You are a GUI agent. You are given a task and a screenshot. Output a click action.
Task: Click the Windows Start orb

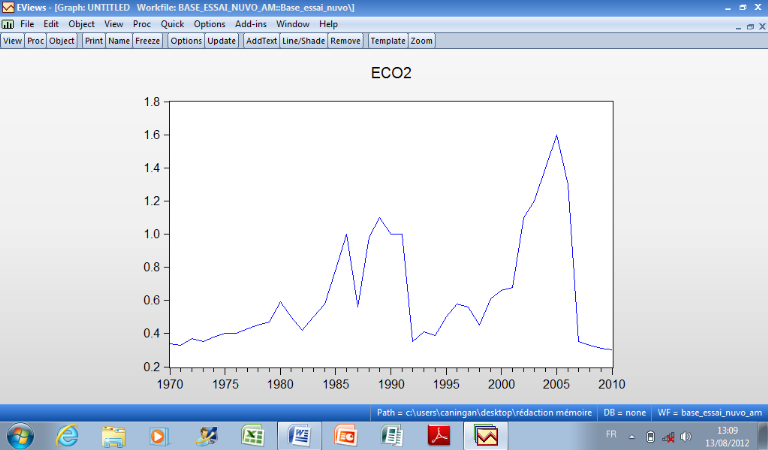click(x=20, y=436)
